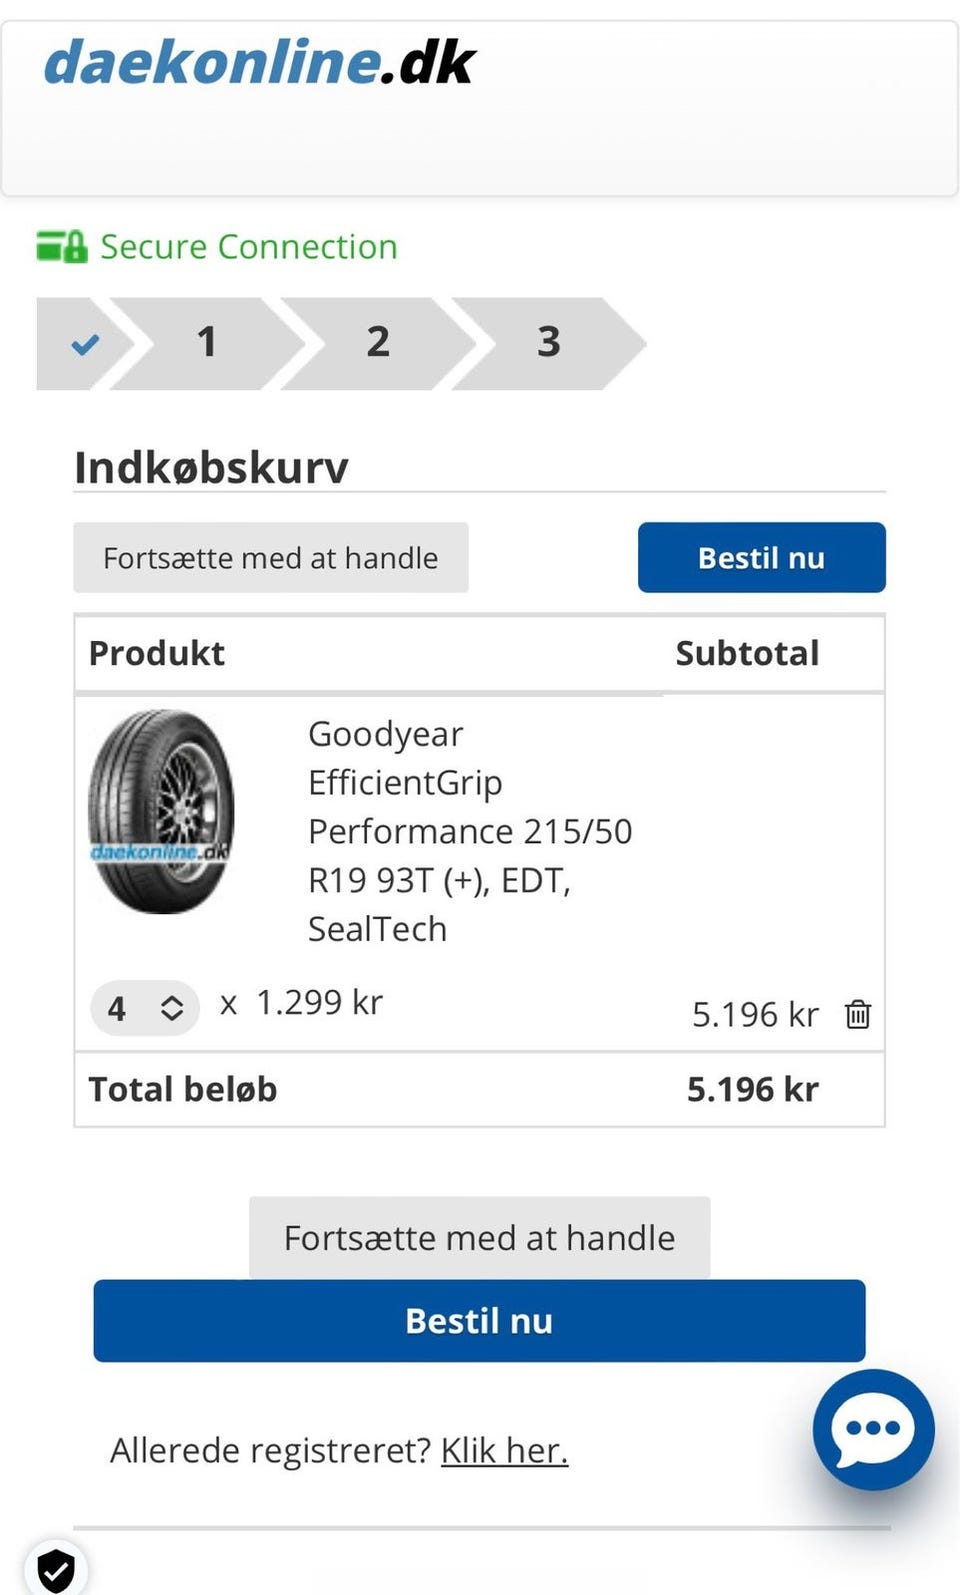
Task: Open the quantity selector showing 4
Action: coord(145,1008)
